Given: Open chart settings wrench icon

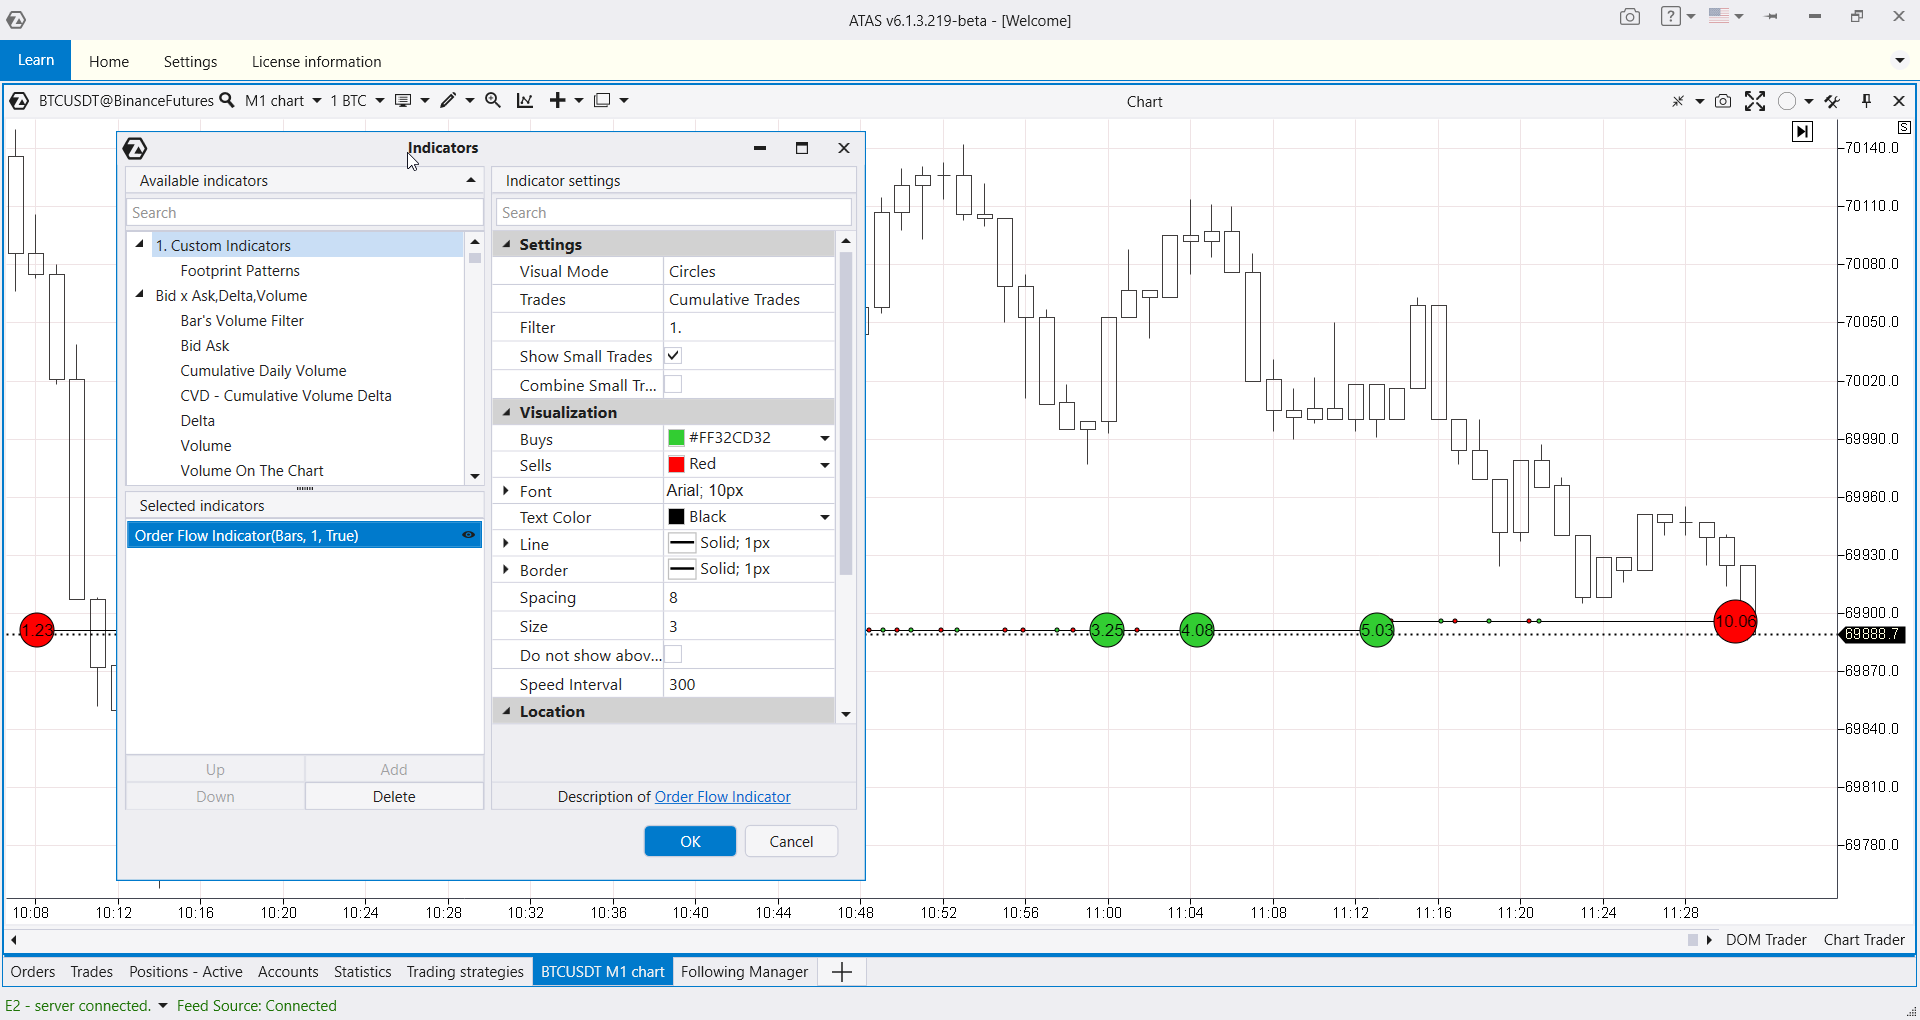Looking at the screenshot, I should coord(1832,101).
